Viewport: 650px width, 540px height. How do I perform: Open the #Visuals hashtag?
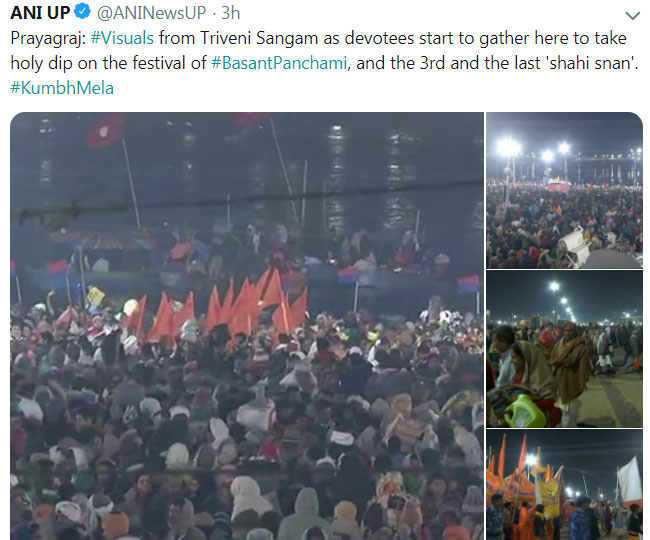coord(122,38)
